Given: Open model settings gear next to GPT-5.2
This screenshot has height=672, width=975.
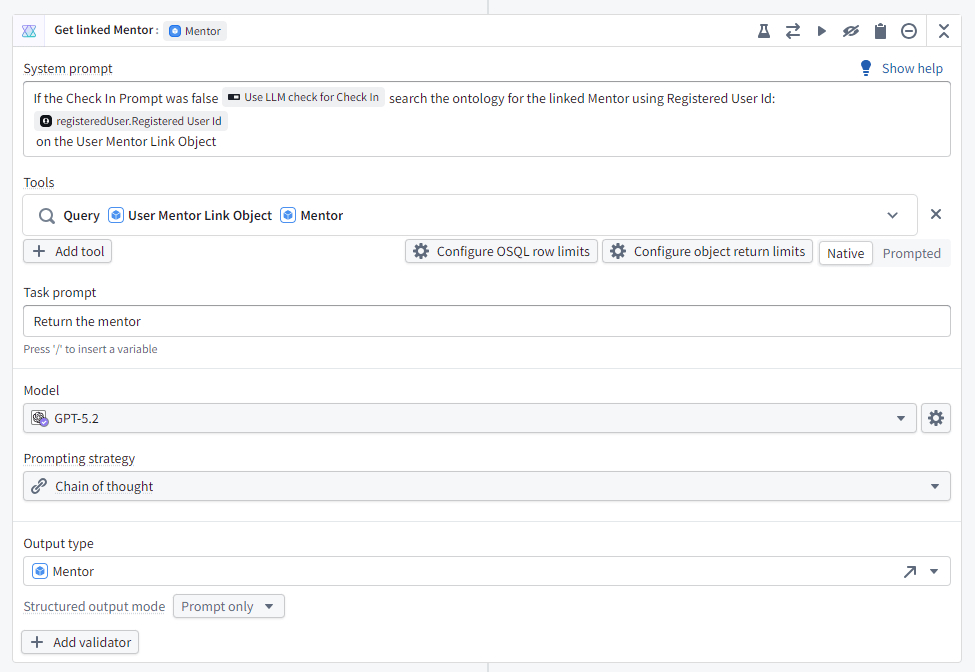Looking at the screenshot, I should point(936,418).
